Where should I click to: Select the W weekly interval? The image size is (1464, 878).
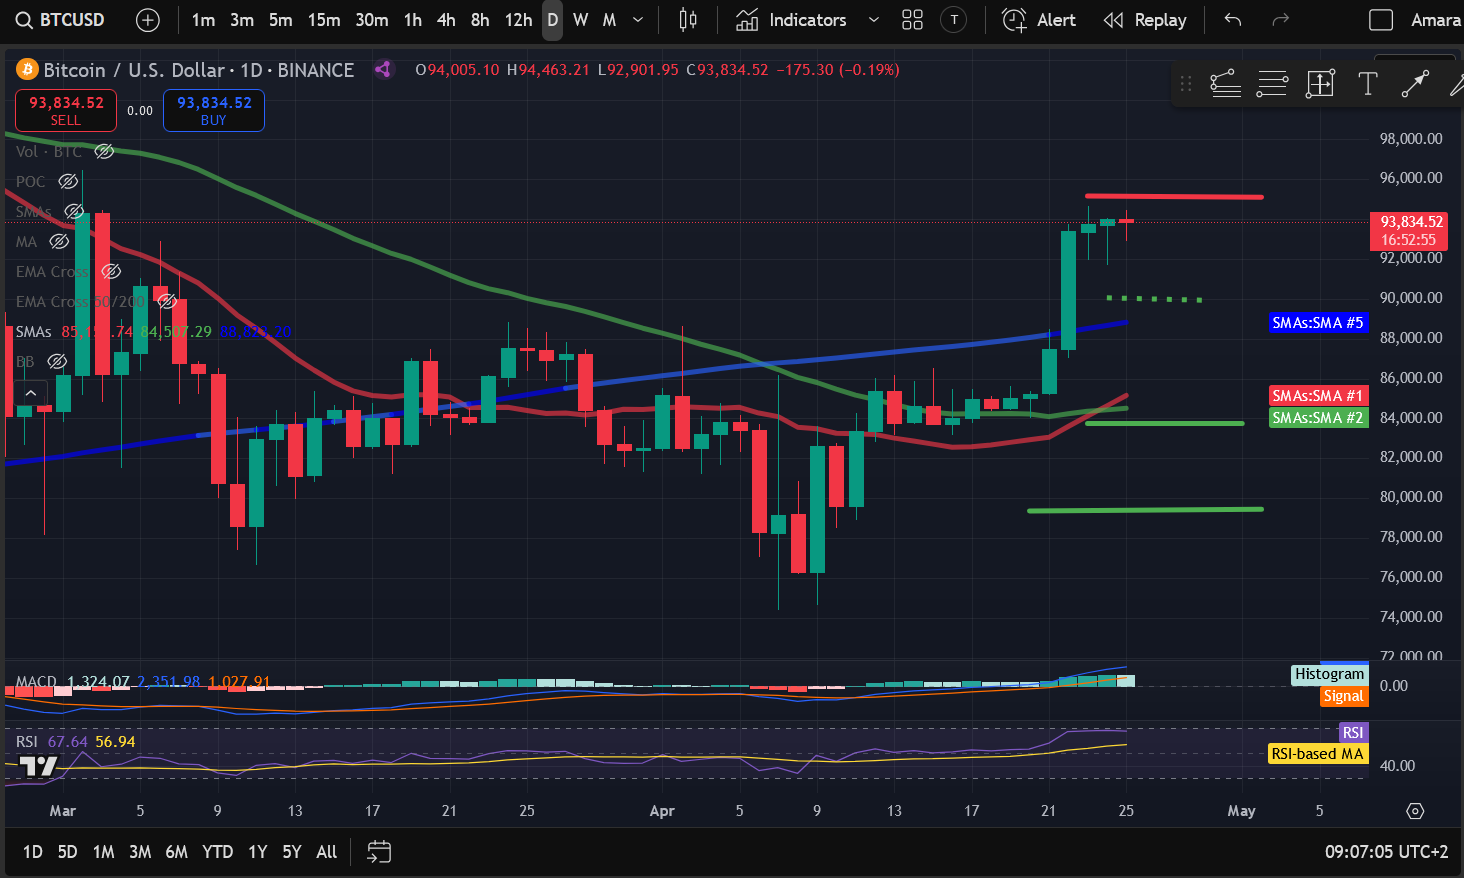pyautogui.click(x=581, y=20)
